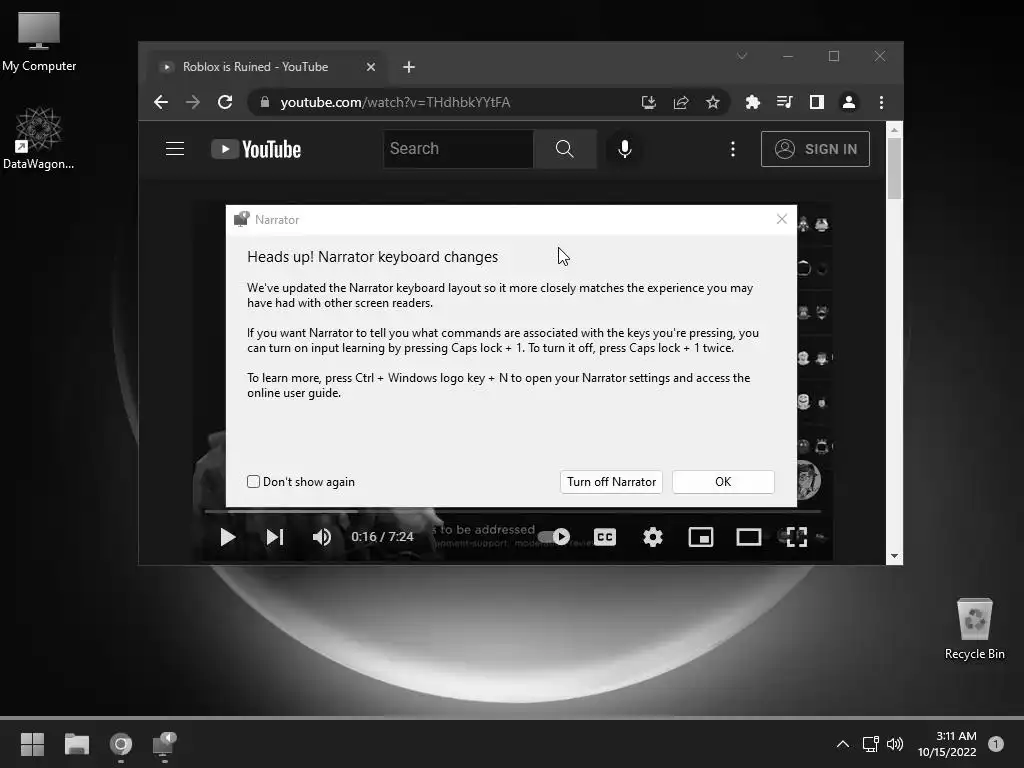
Task: Open the install app icon in address bar
Action: [x=648, y=103]
